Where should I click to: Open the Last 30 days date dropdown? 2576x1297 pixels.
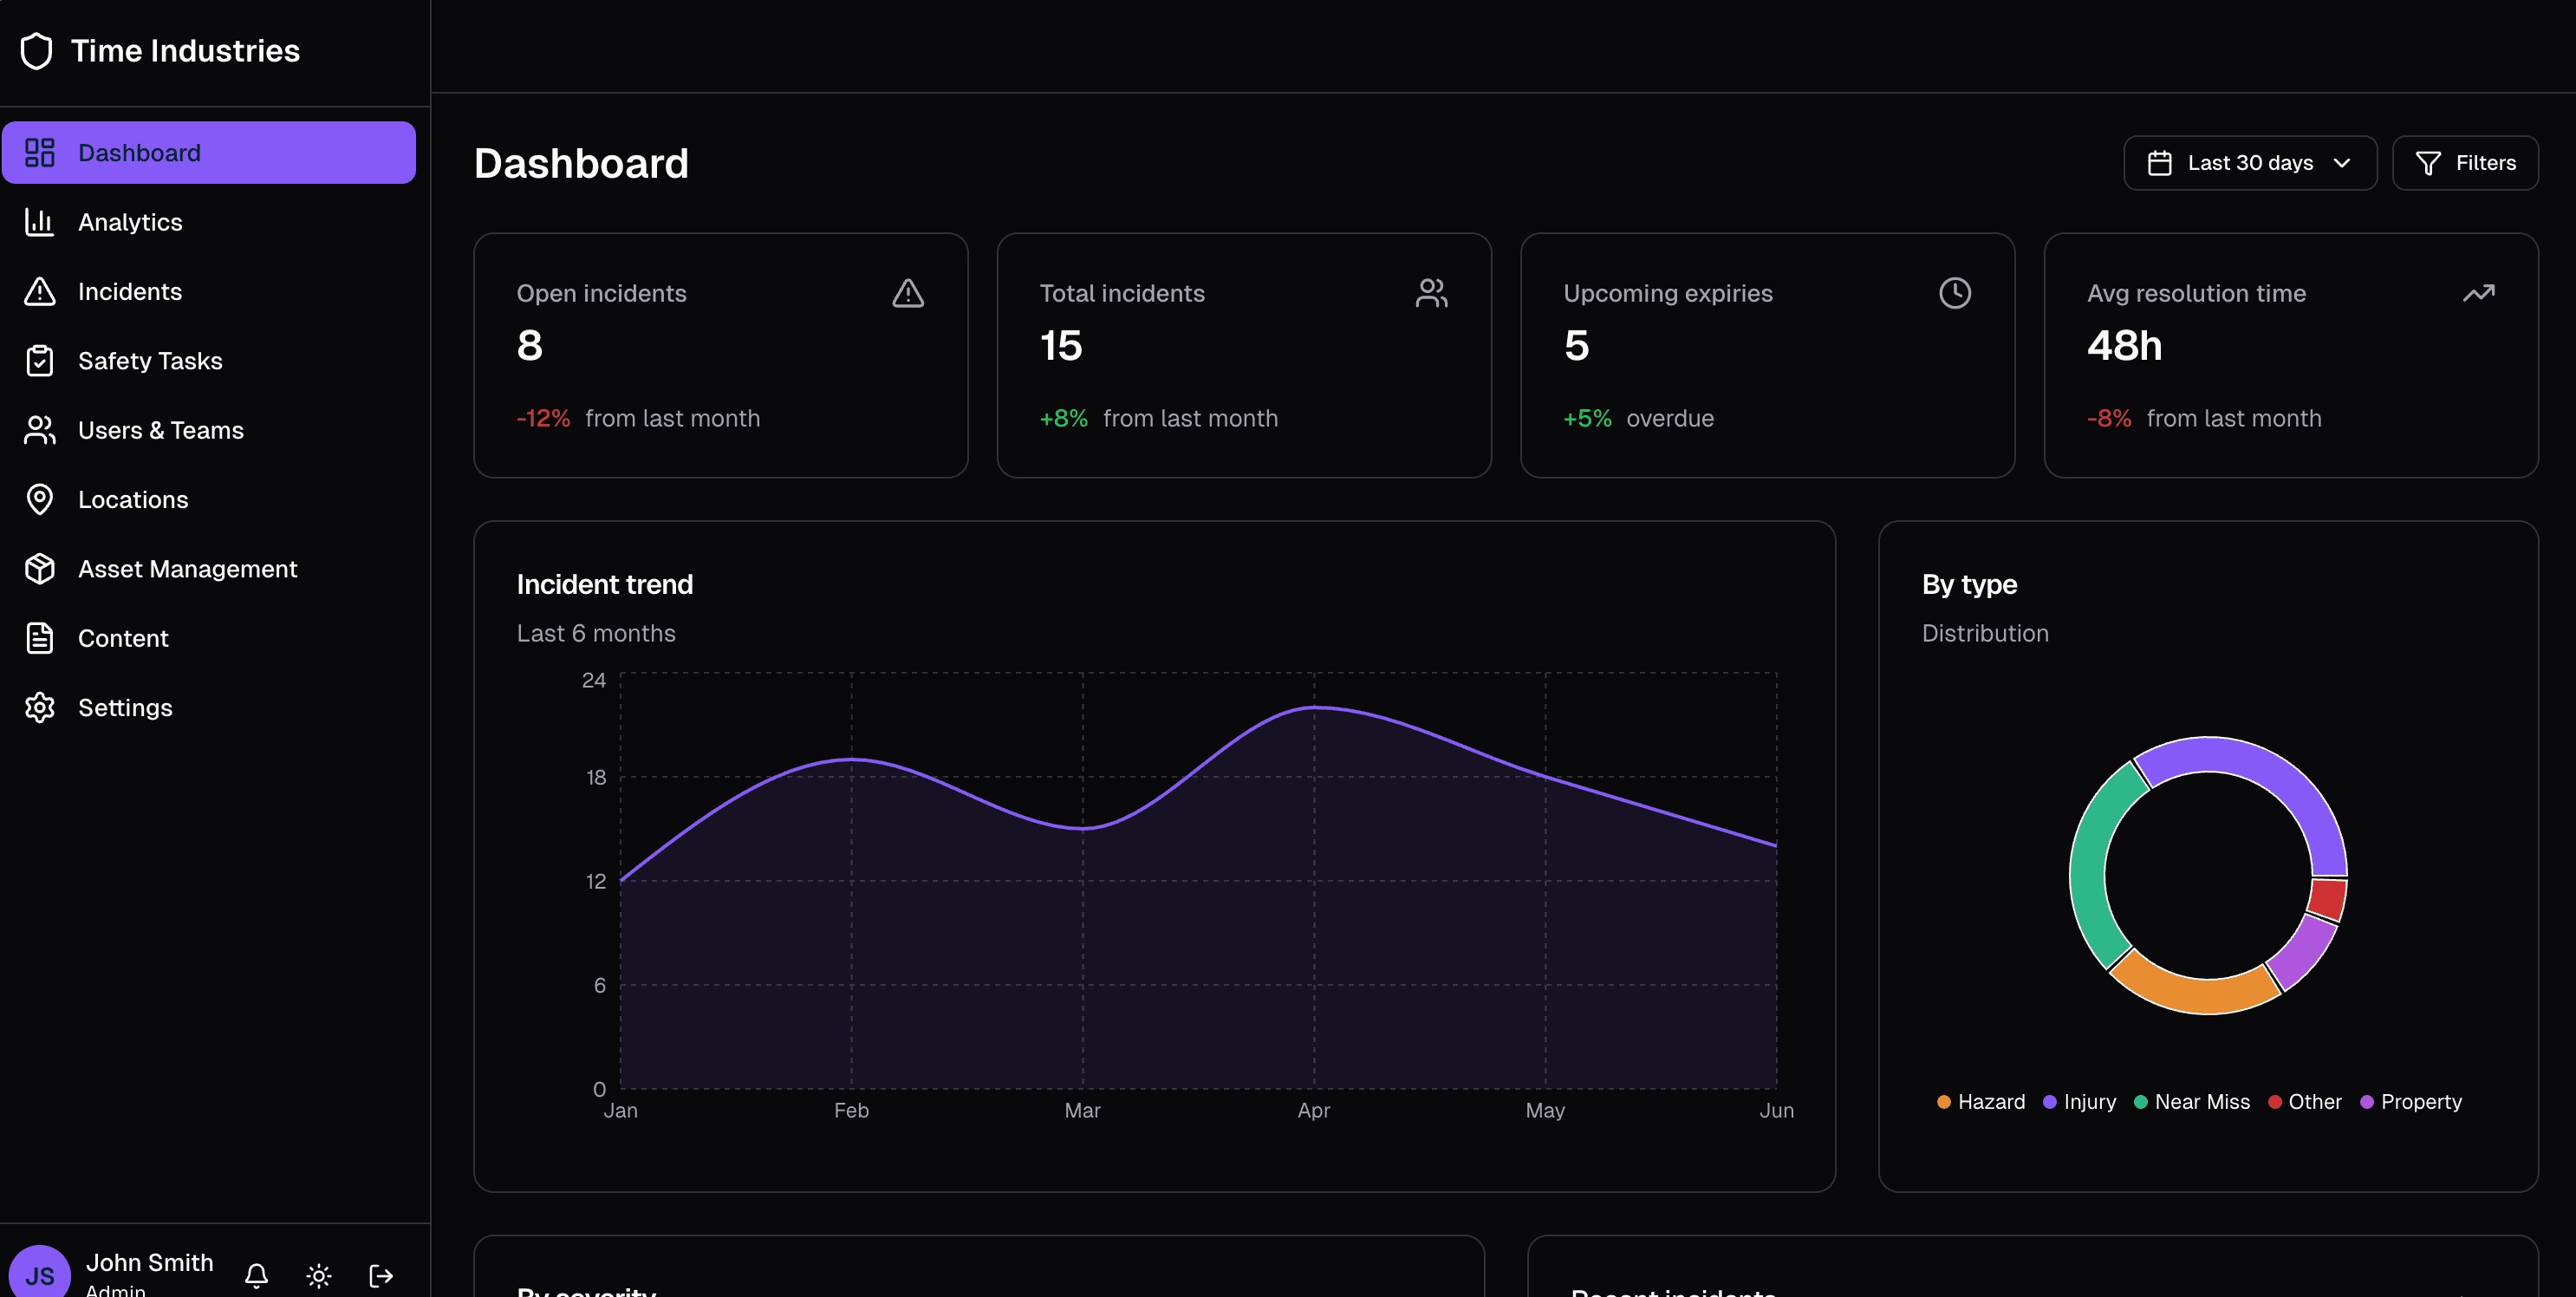point(2249,162)
